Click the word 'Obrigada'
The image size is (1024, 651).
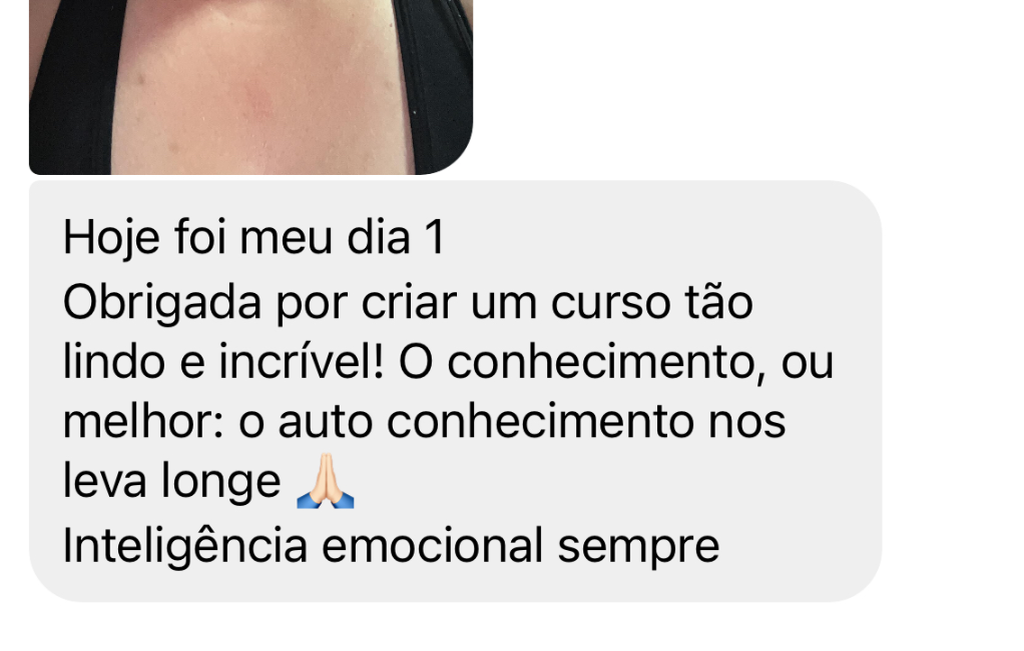pos(162,304)
